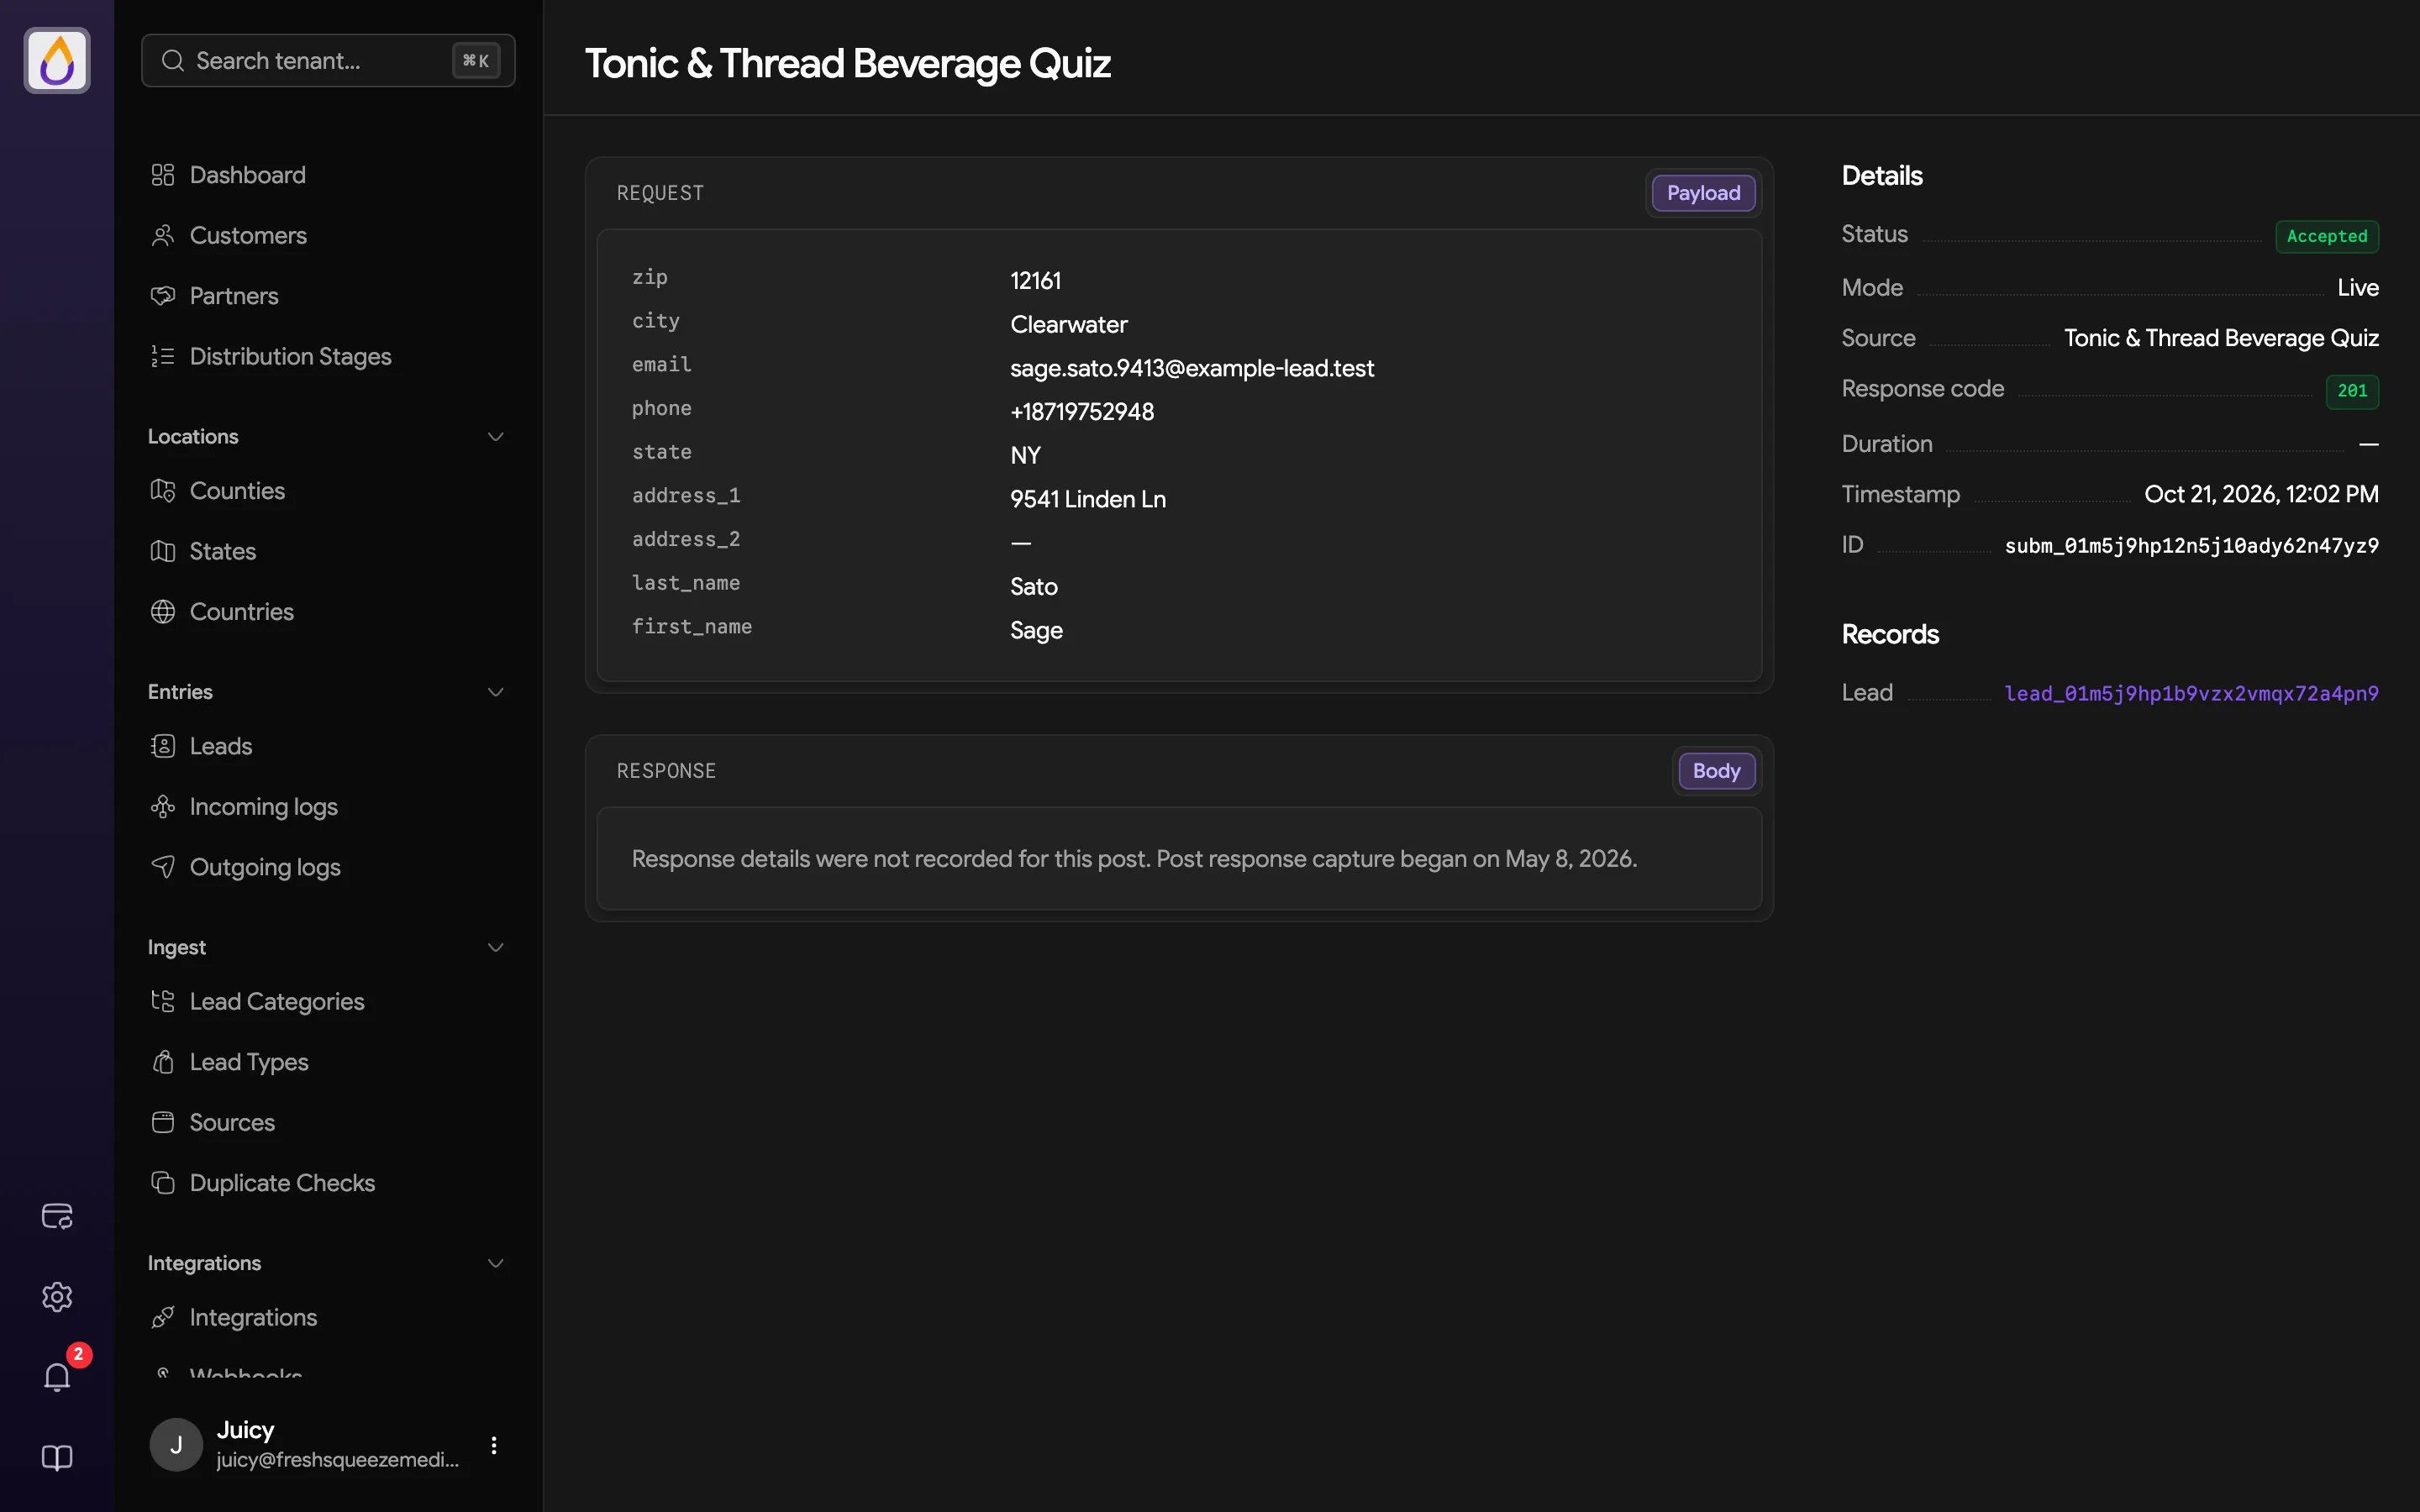Click the Outgoing logs send icon

click(x=163, y=867)
